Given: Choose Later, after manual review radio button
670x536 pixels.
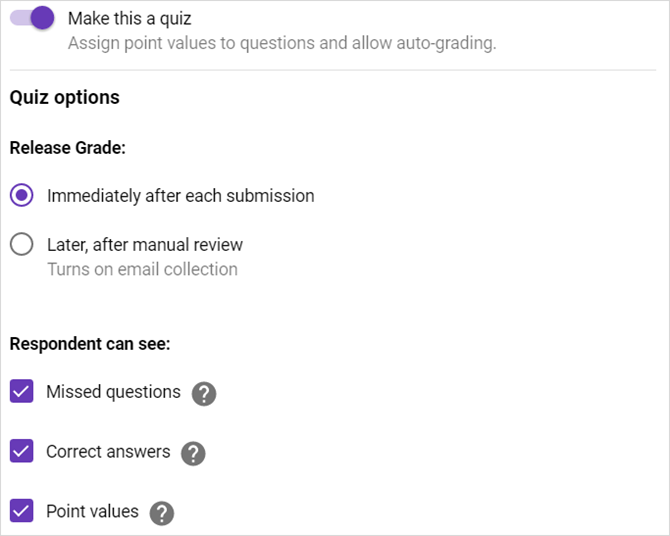Looking at the screenshot, I should pos(22,245).
